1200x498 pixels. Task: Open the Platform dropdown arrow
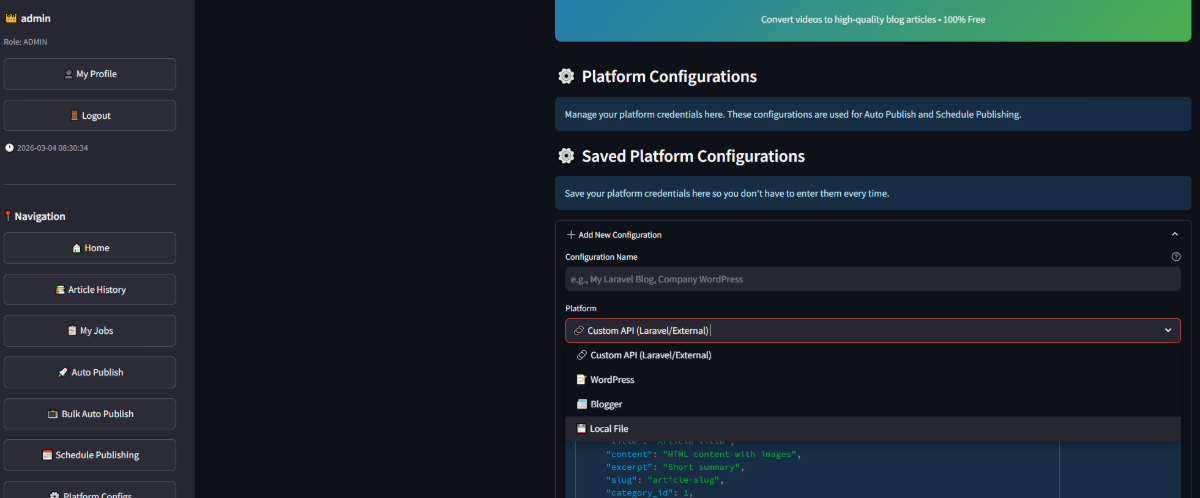point(1168,330)
